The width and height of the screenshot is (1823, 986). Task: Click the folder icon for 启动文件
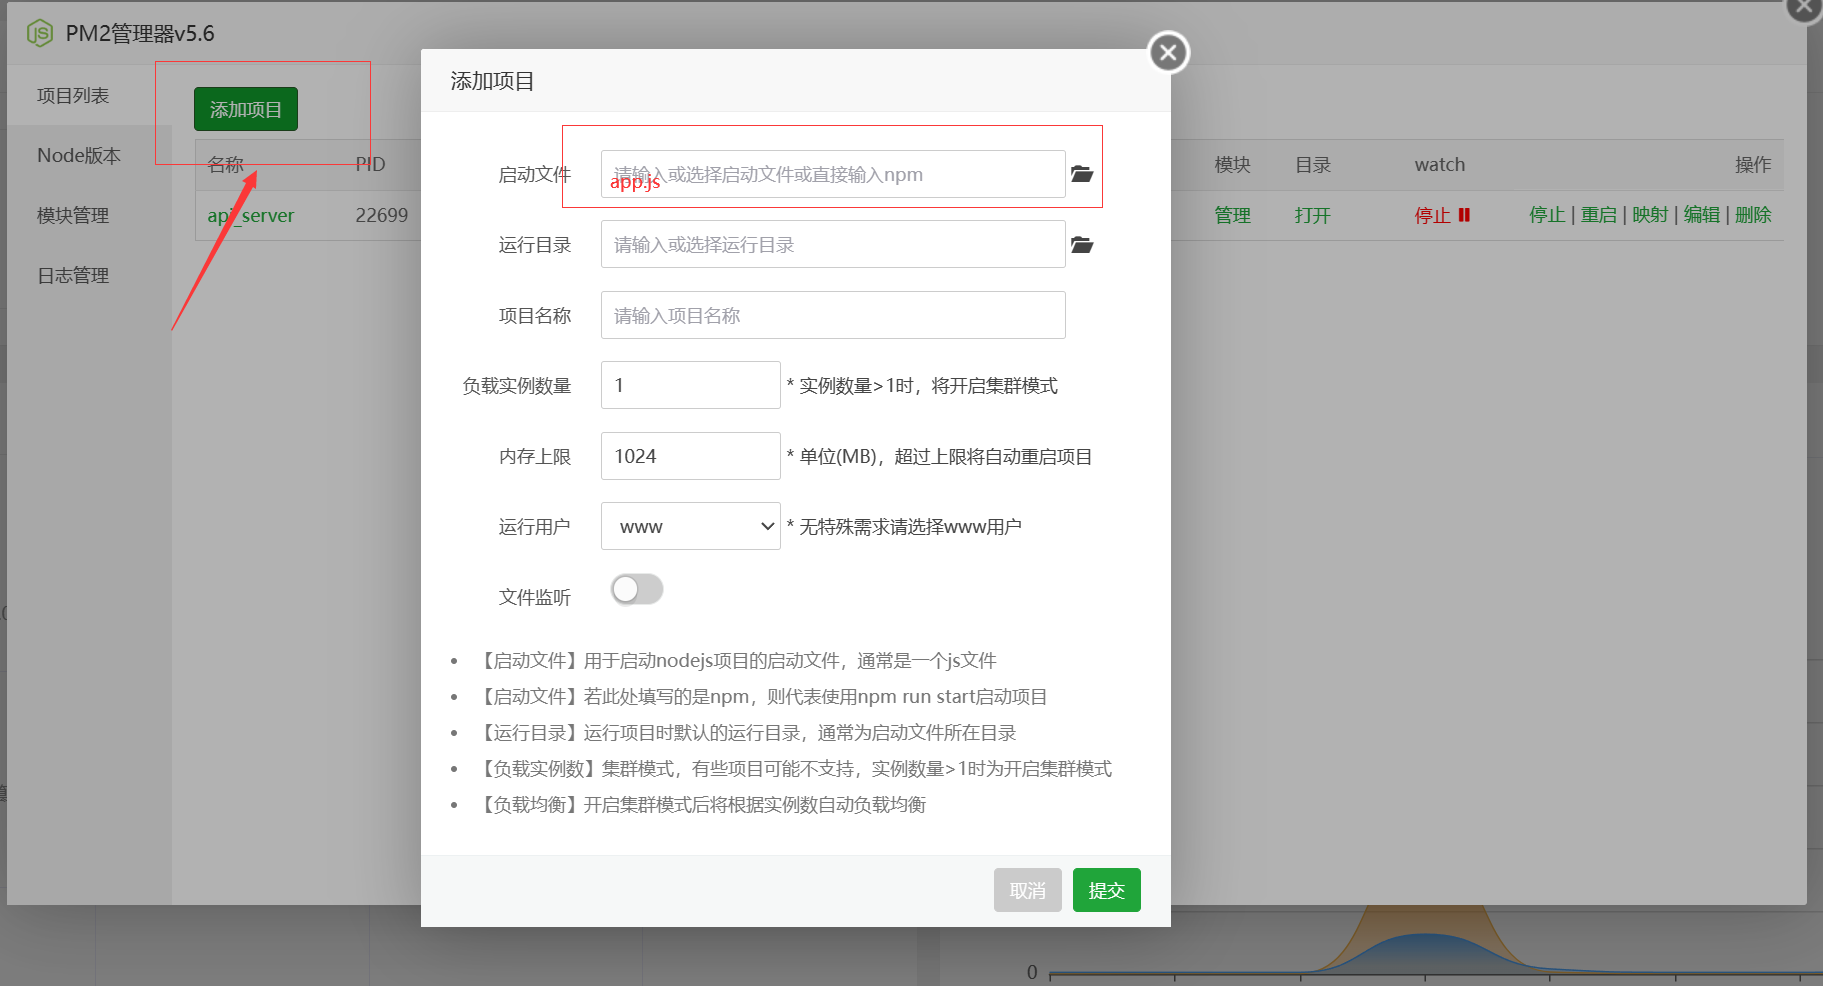pyautogui.click(x=1082, y=174)
